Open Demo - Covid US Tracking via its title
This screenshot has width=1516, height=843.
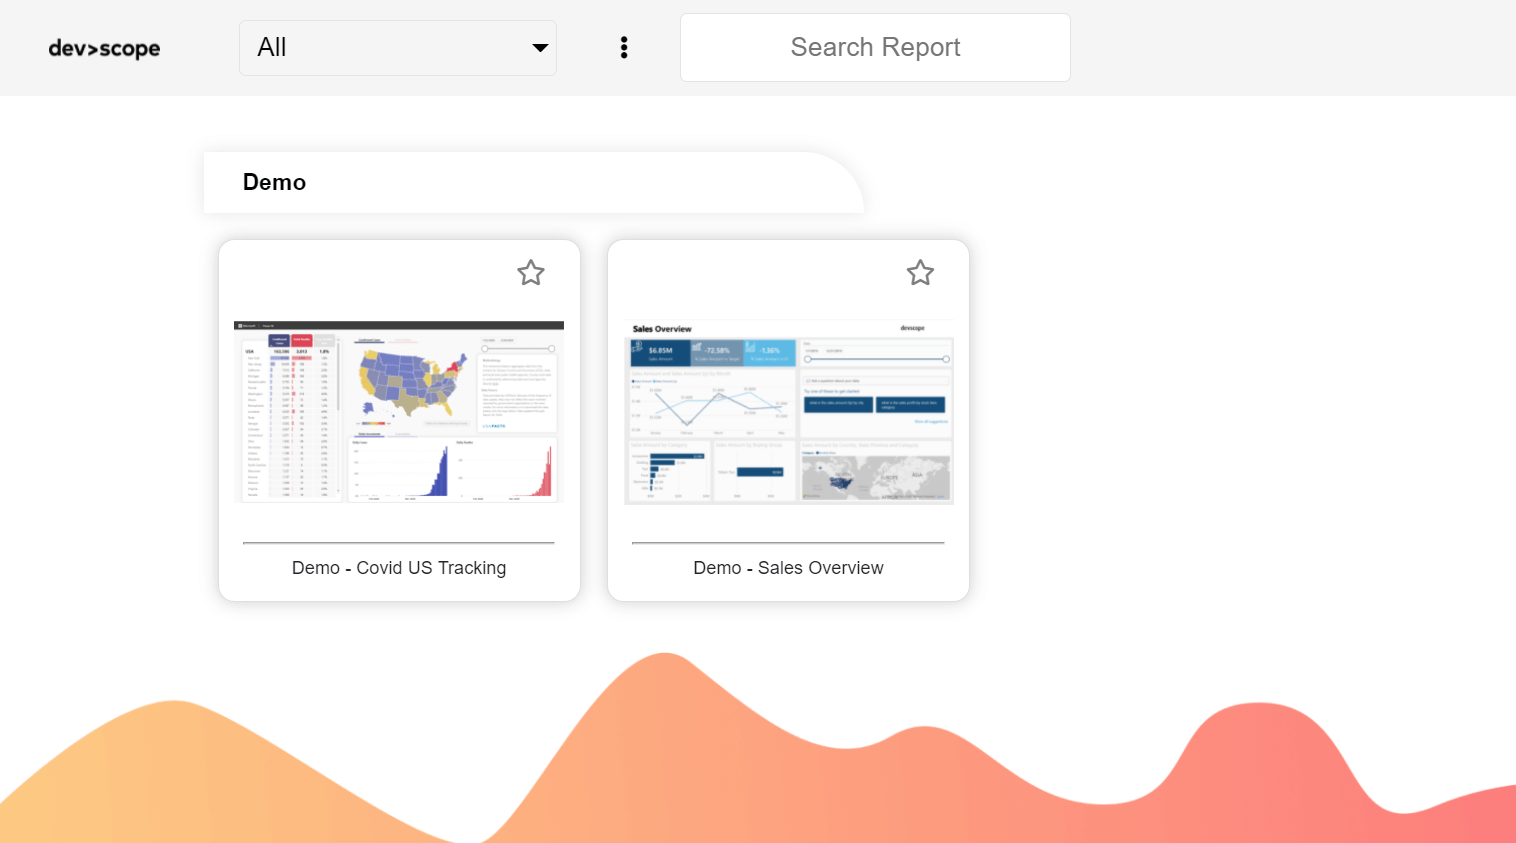tap(398, 567)
